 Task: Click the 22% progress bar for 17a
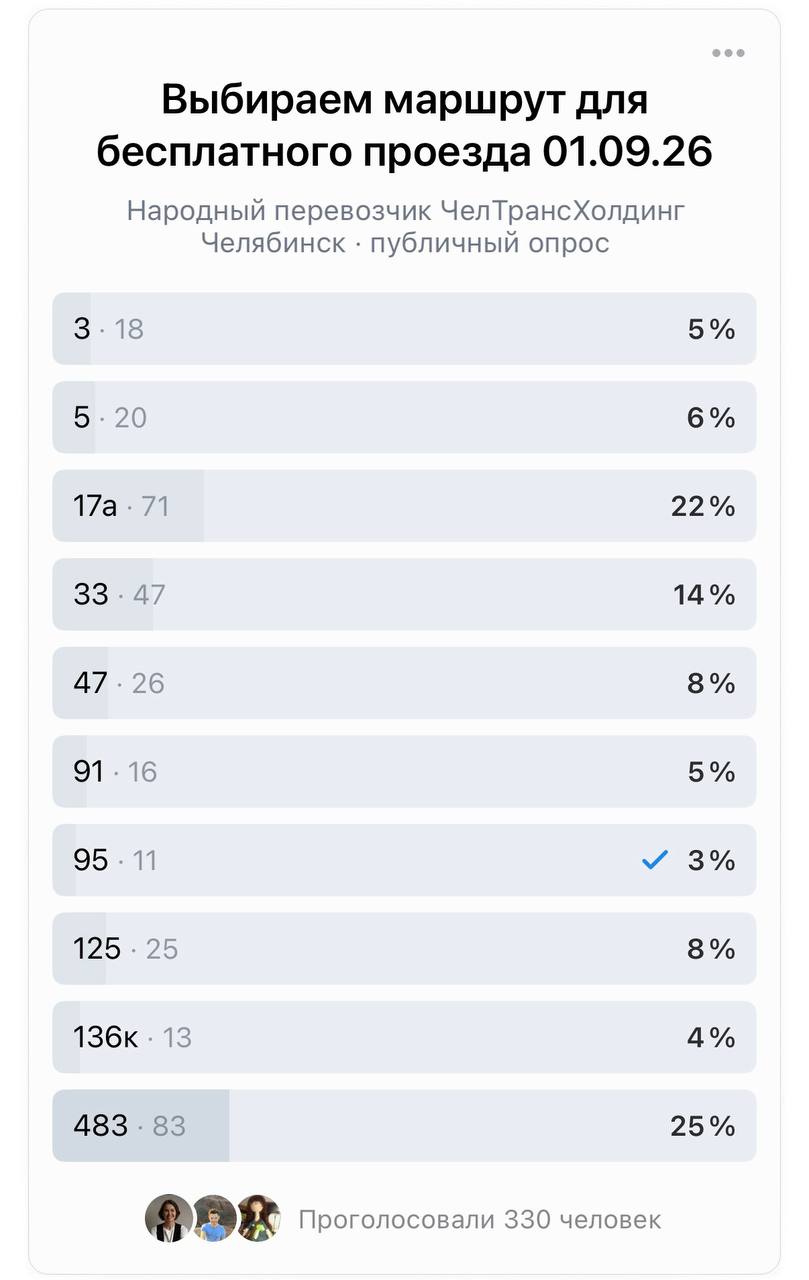129,506
